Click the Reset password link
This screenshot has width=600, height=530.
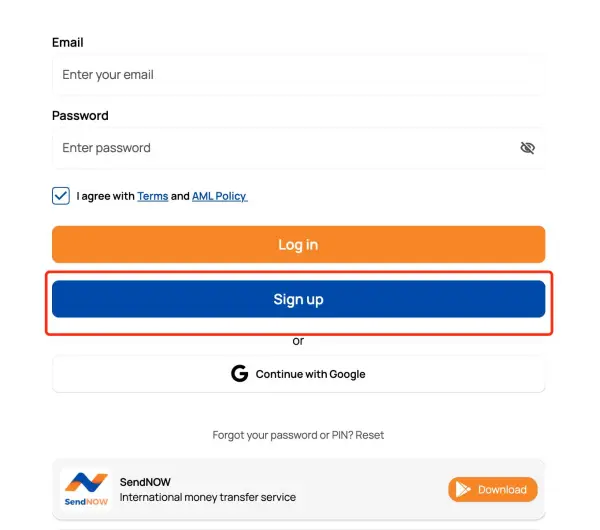coord(370,435)
